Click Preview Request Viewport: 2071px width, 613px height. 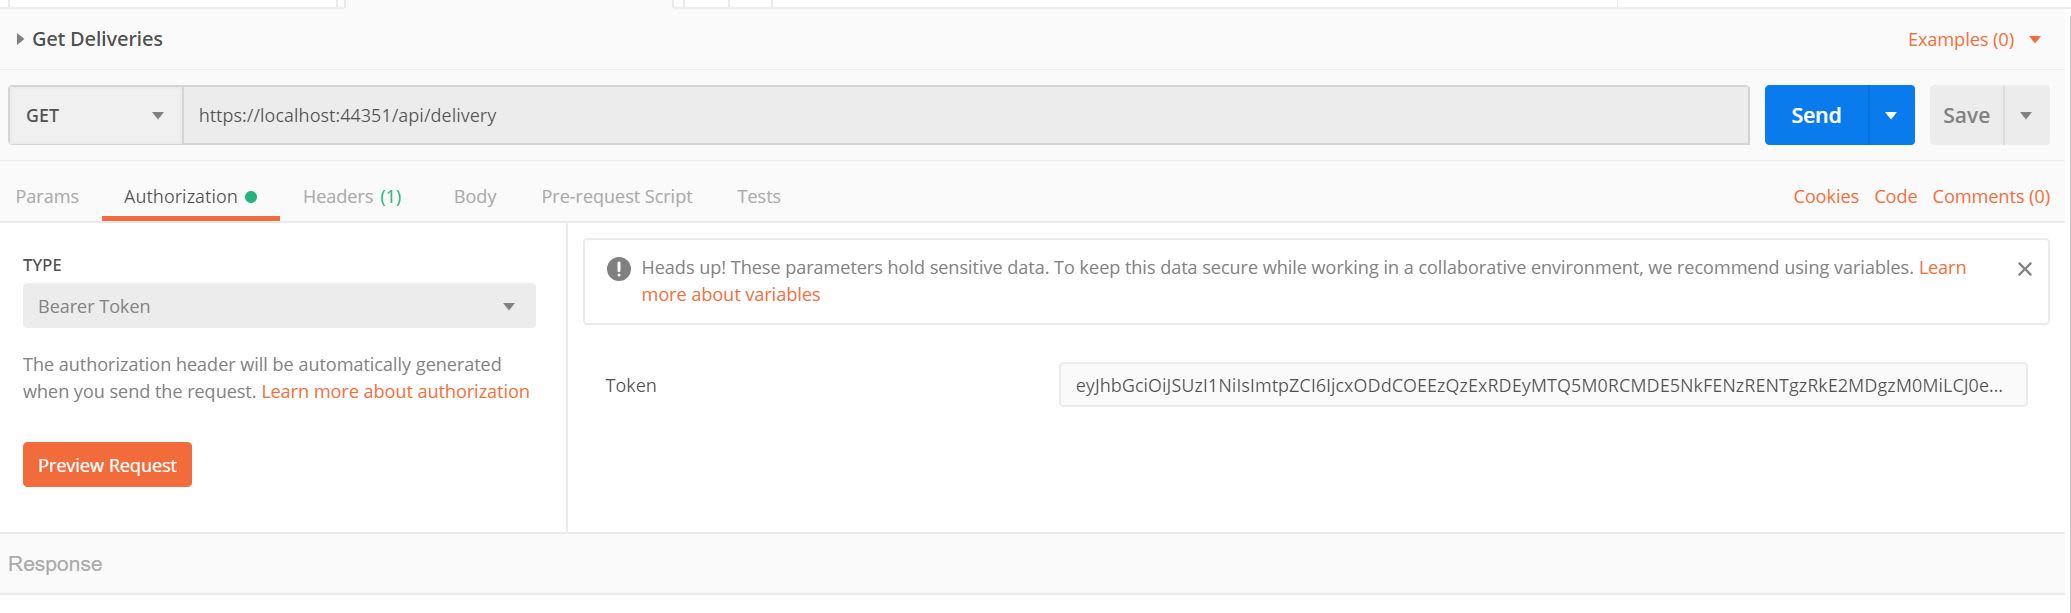coord(107,464)
